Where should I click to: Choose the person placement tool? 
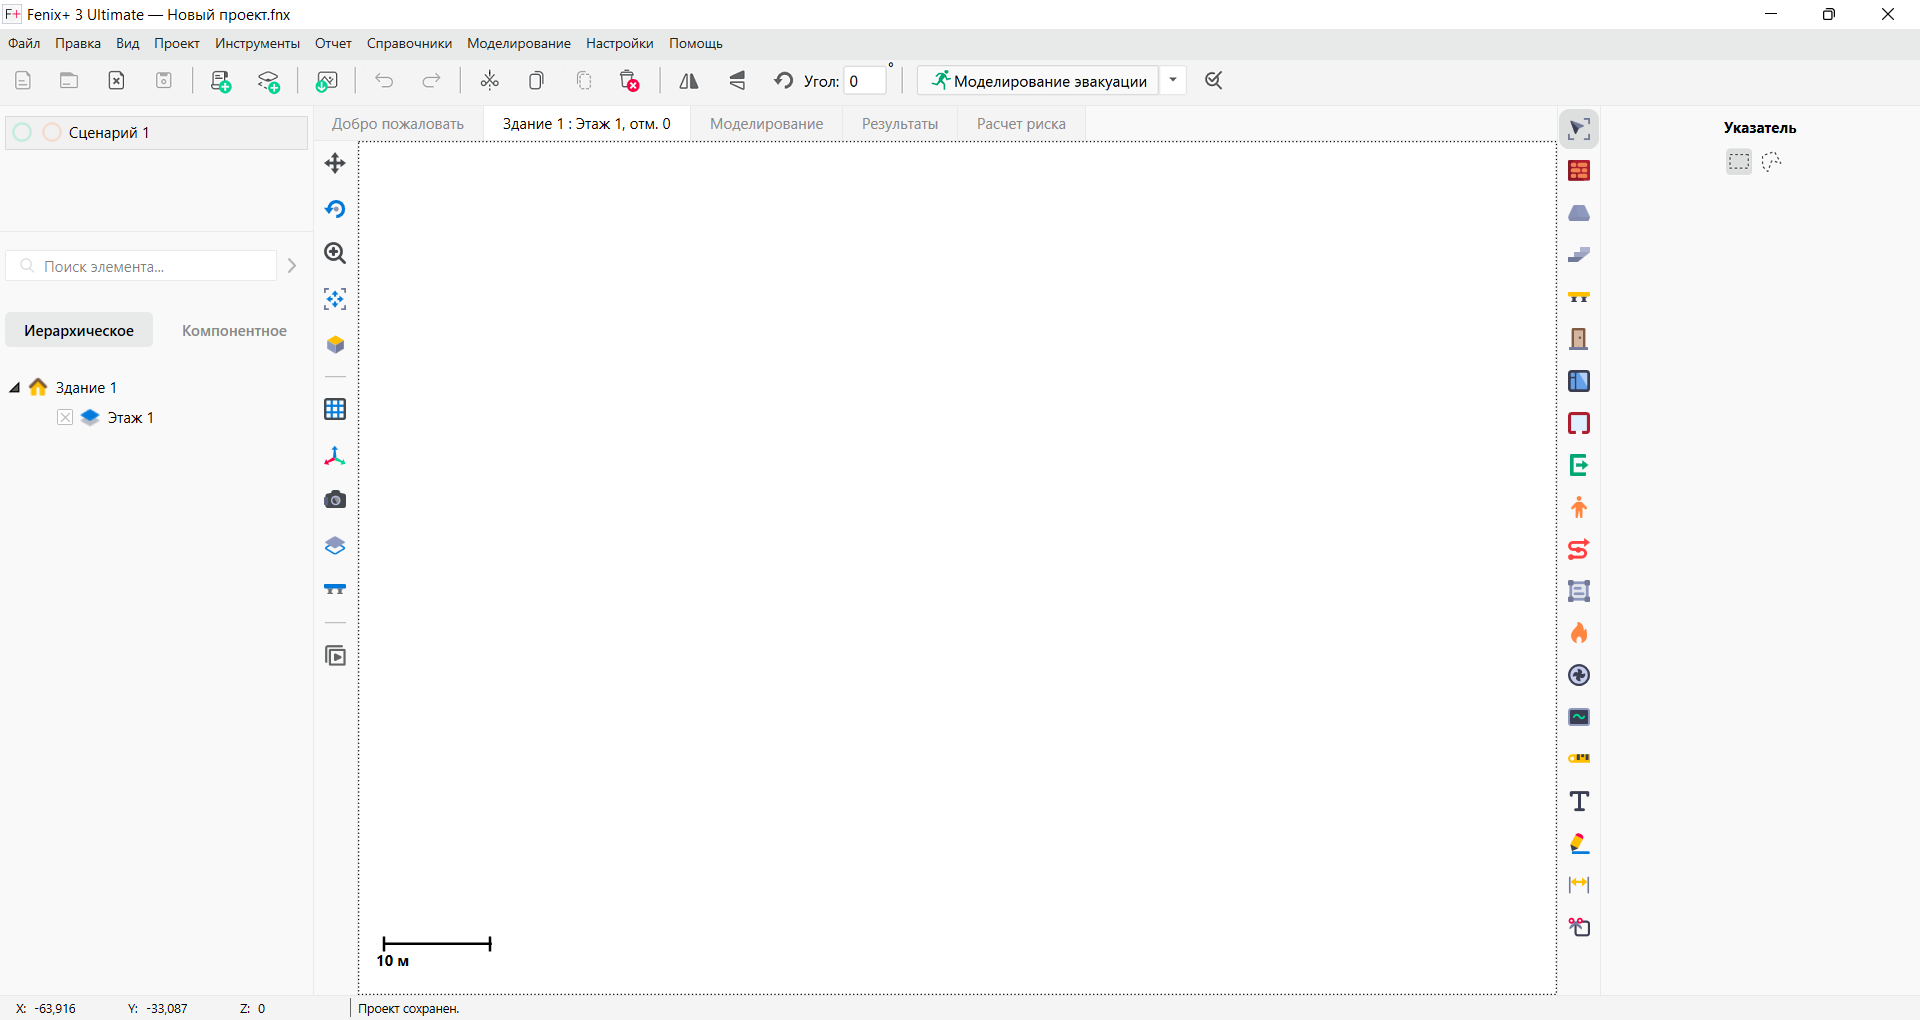1579,507
